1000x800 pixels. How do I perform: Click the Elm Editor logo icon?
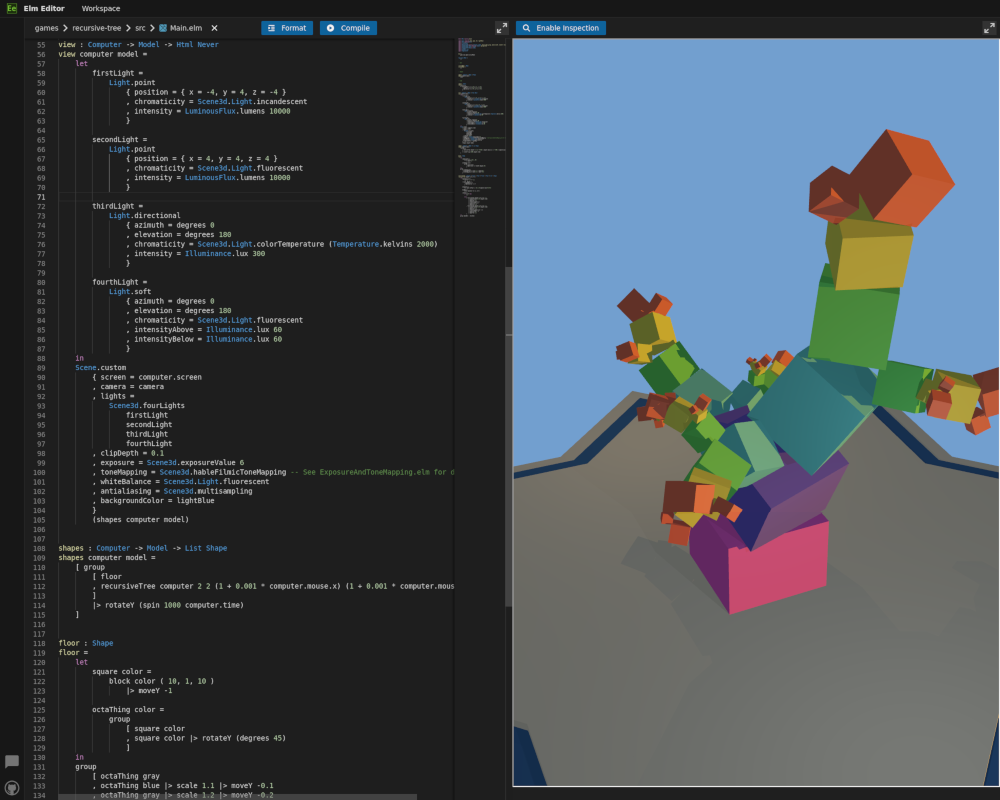pos(12,8)
